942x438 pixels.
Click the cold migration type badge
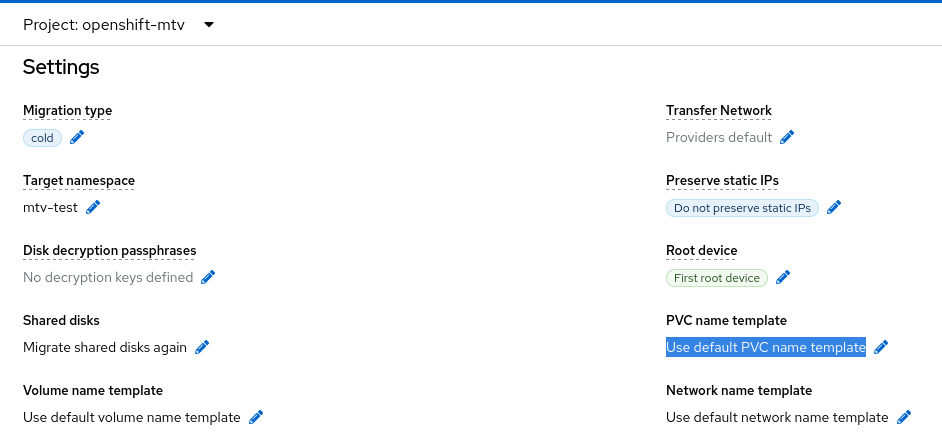pyautogui.click(x=42, y=138)
